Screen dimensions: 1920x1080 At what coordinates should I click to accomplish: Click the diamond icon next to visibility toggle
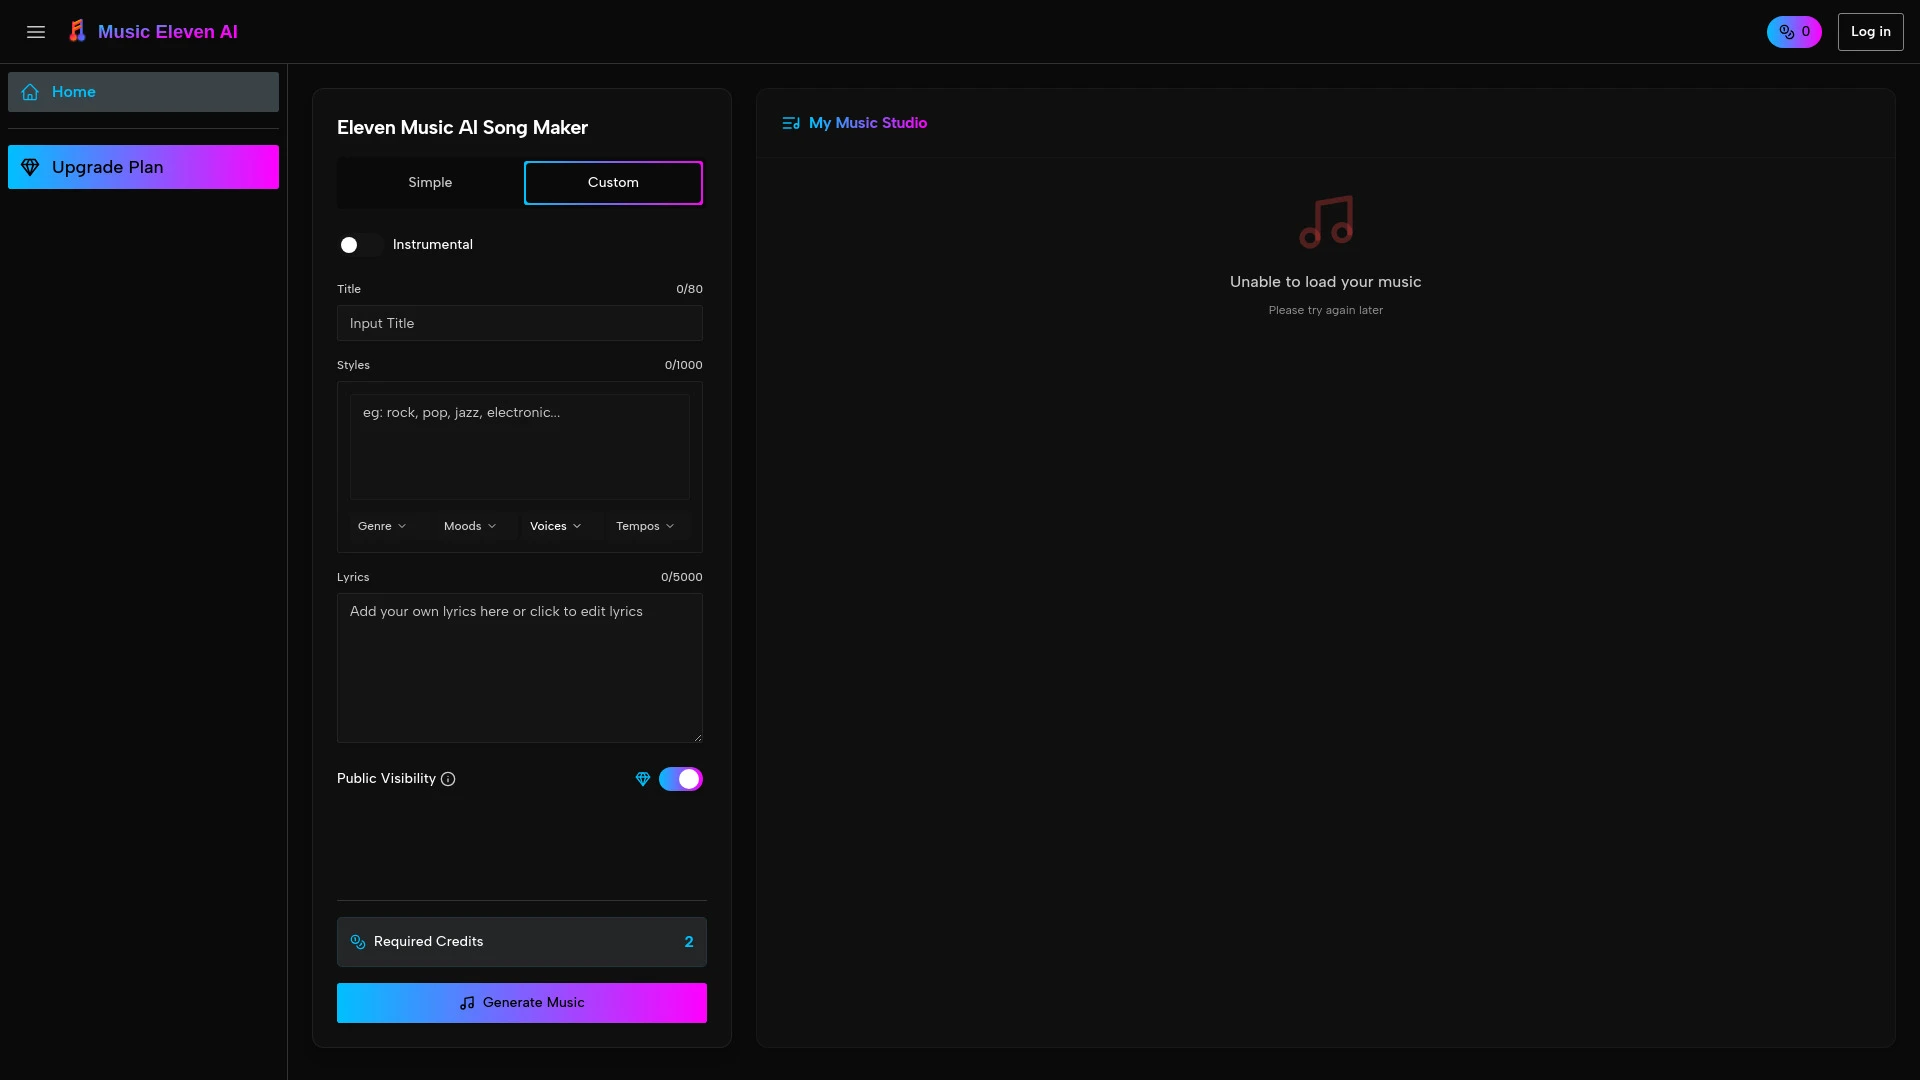pyautogui.click(x=643, y=779)
